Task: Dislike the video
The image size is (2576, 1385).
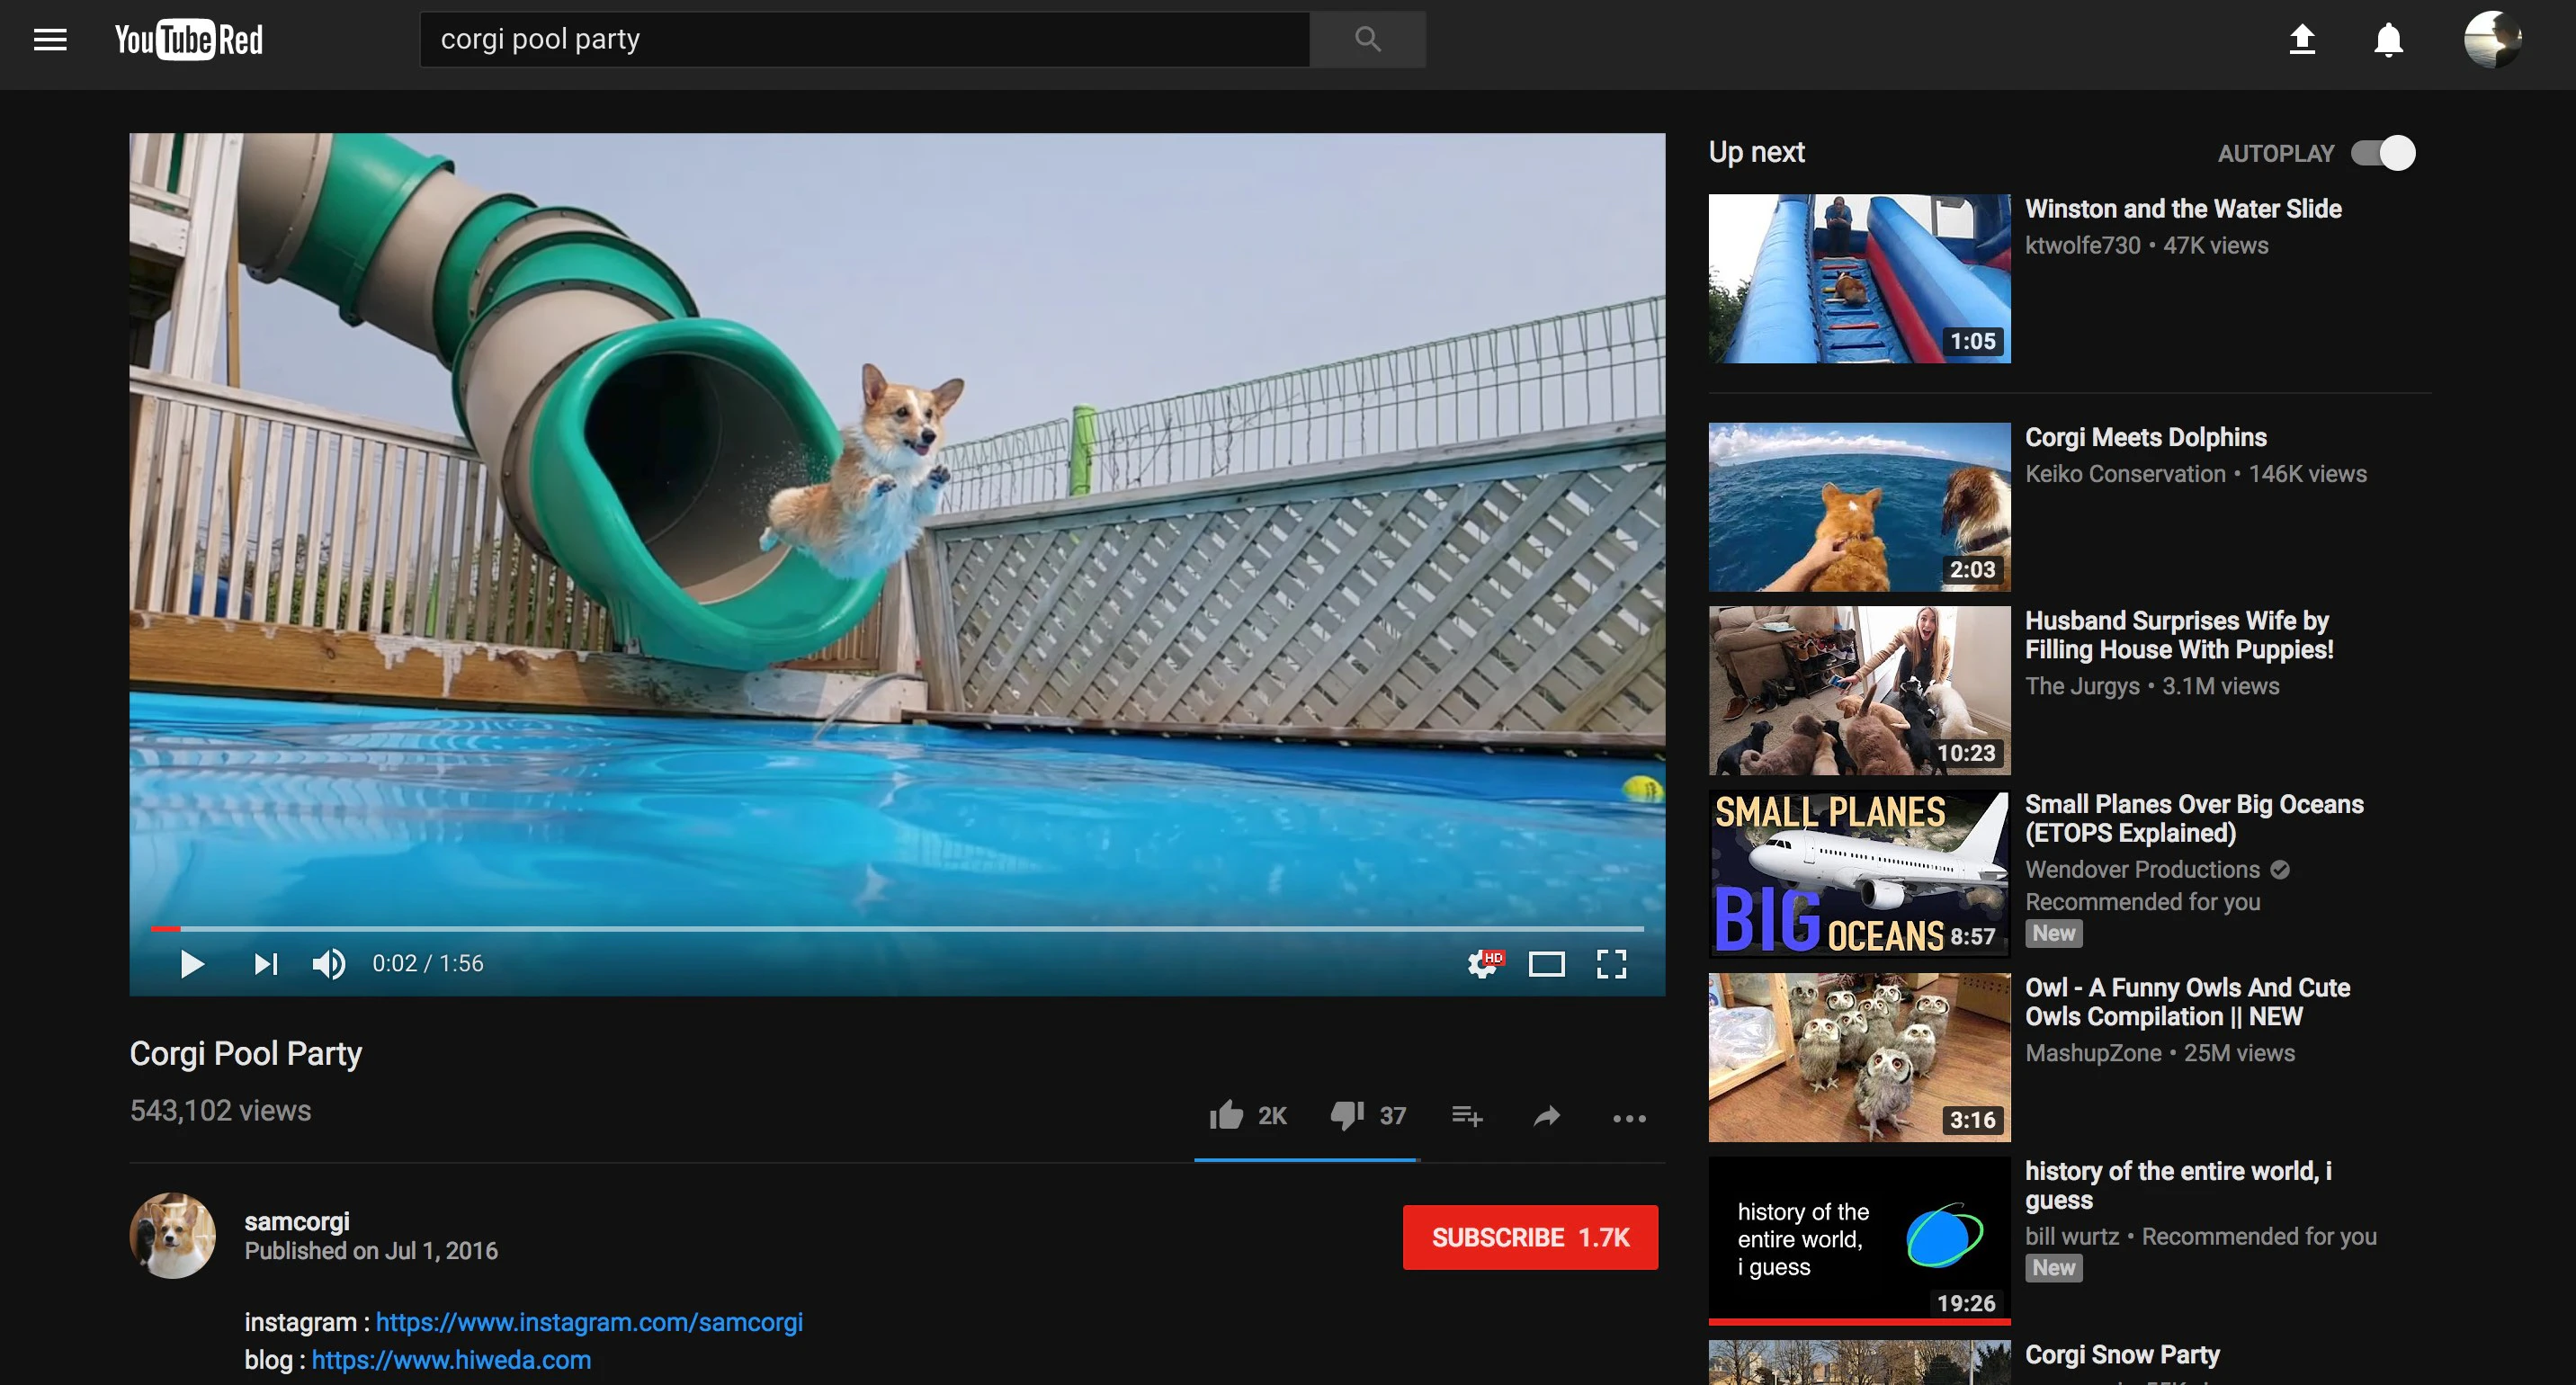Action: tap(1346, 1116)
